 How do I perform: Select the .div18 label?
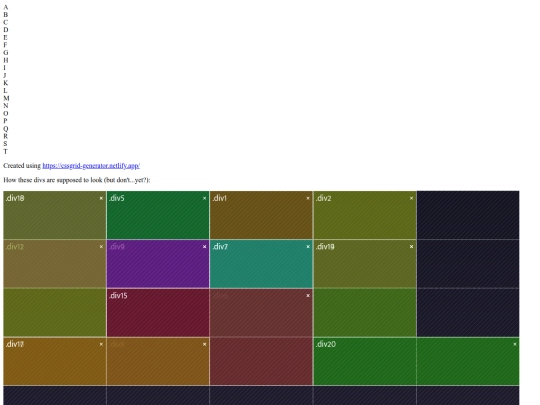pyautogui.click(x=15, y=198)
